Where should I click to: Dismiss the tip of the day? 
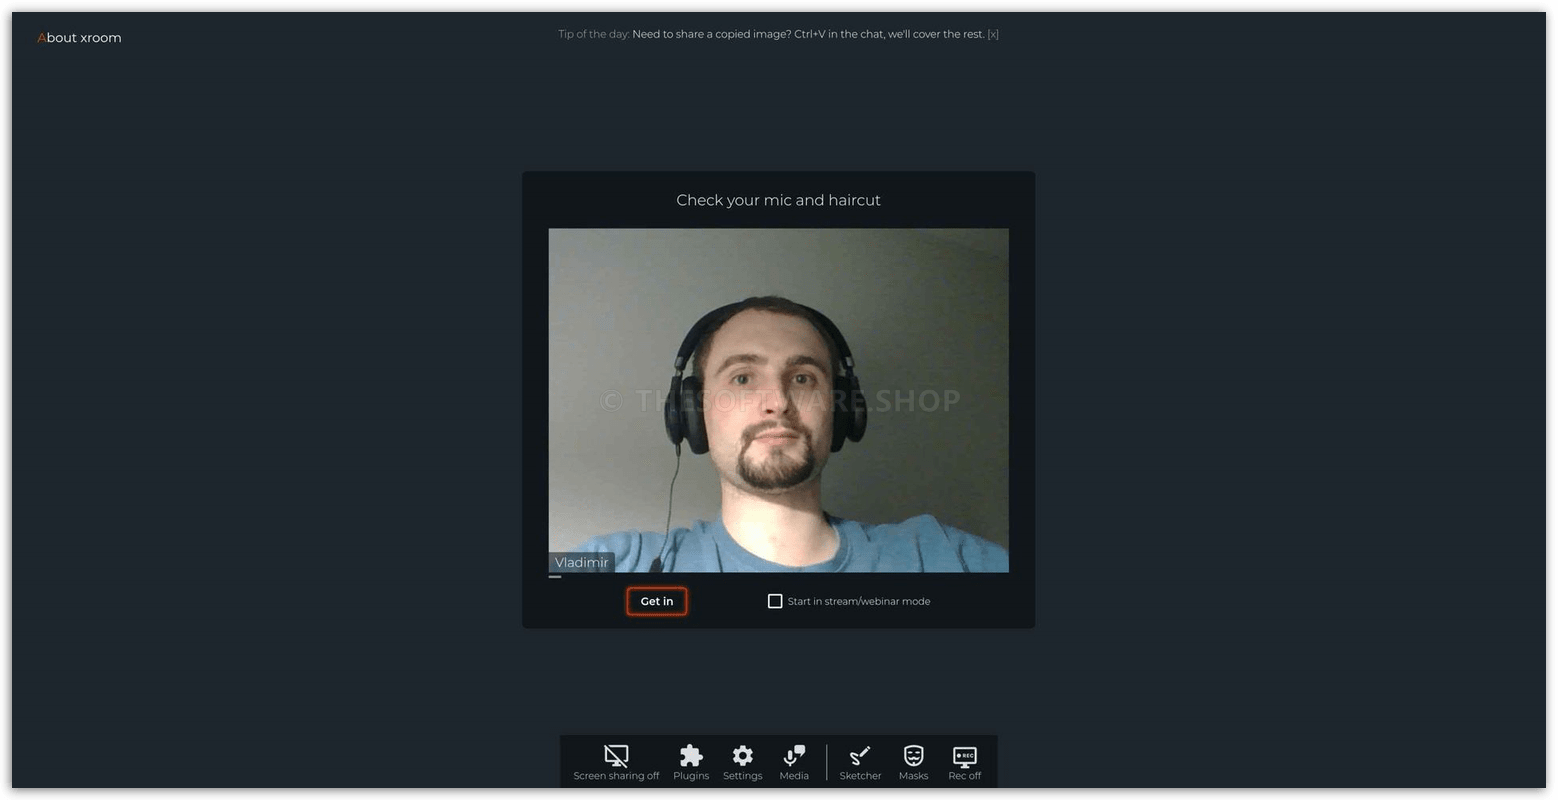pyautogui.click(x=992, y=33)
